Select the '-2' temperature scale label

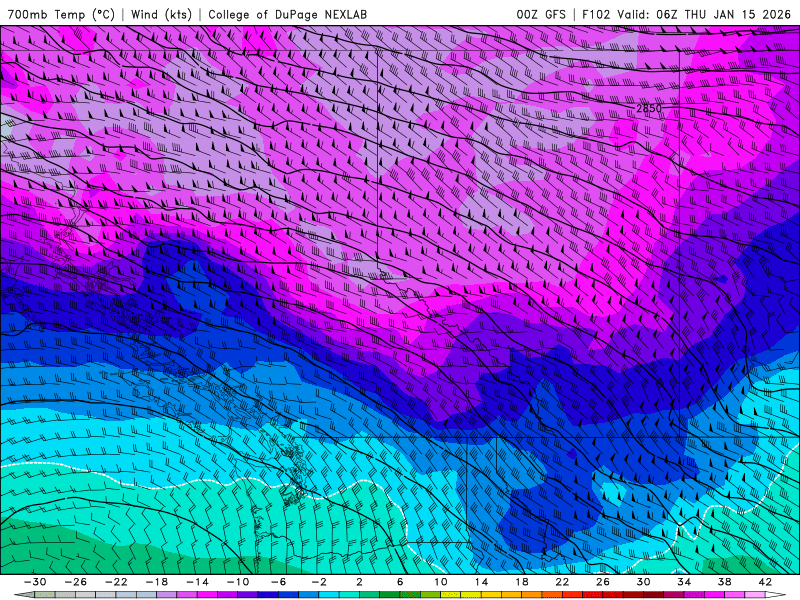(319, 582)
